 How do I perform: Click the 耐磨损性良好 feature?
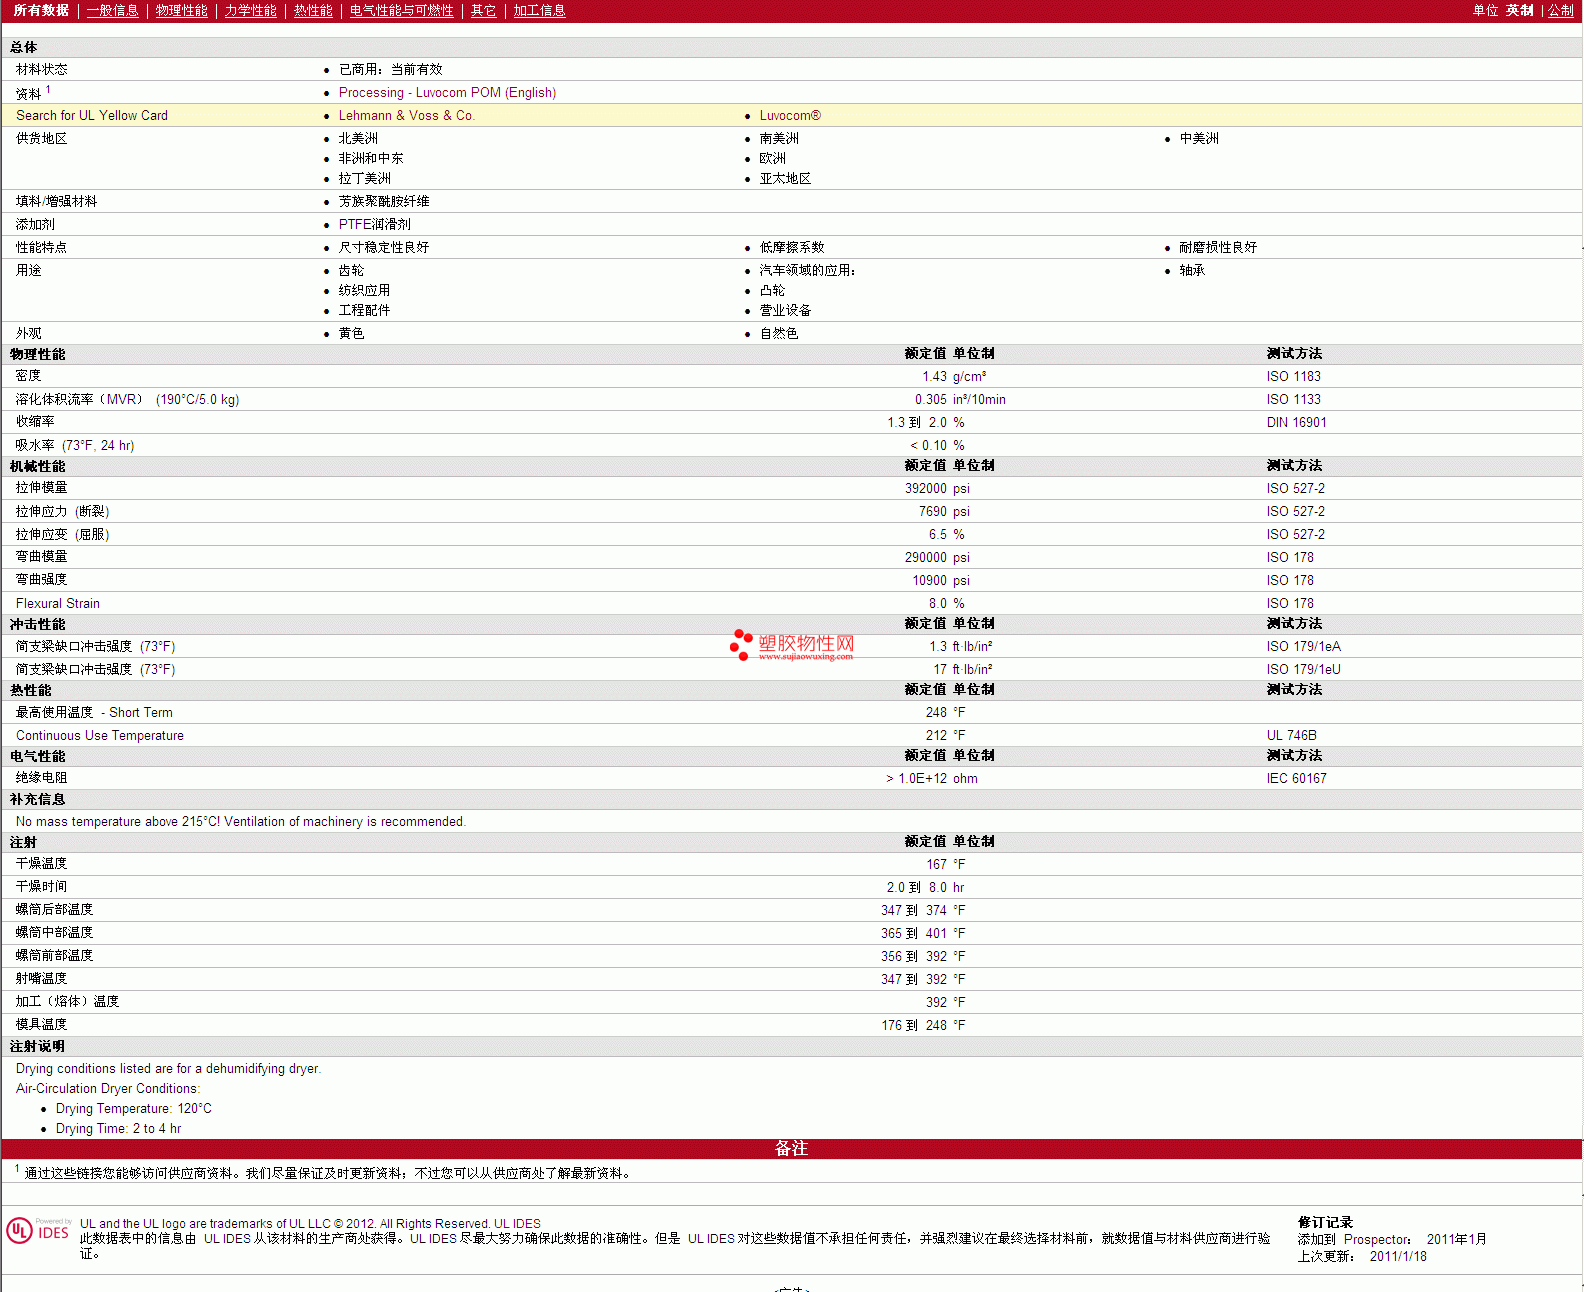(x=1217, y=247)
